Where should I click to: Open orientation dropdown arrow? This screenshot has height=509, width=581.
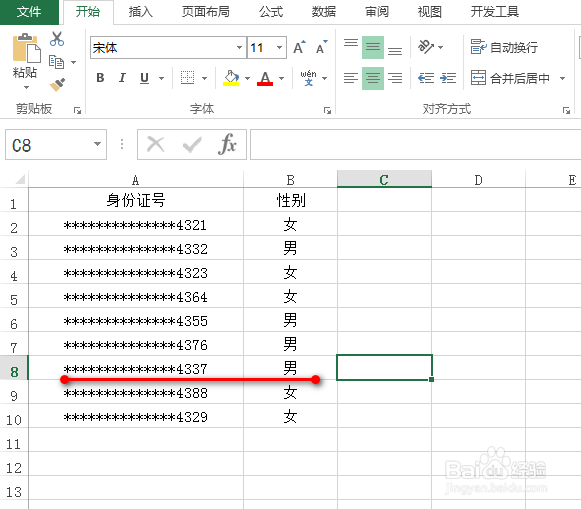tap(441, 47)
